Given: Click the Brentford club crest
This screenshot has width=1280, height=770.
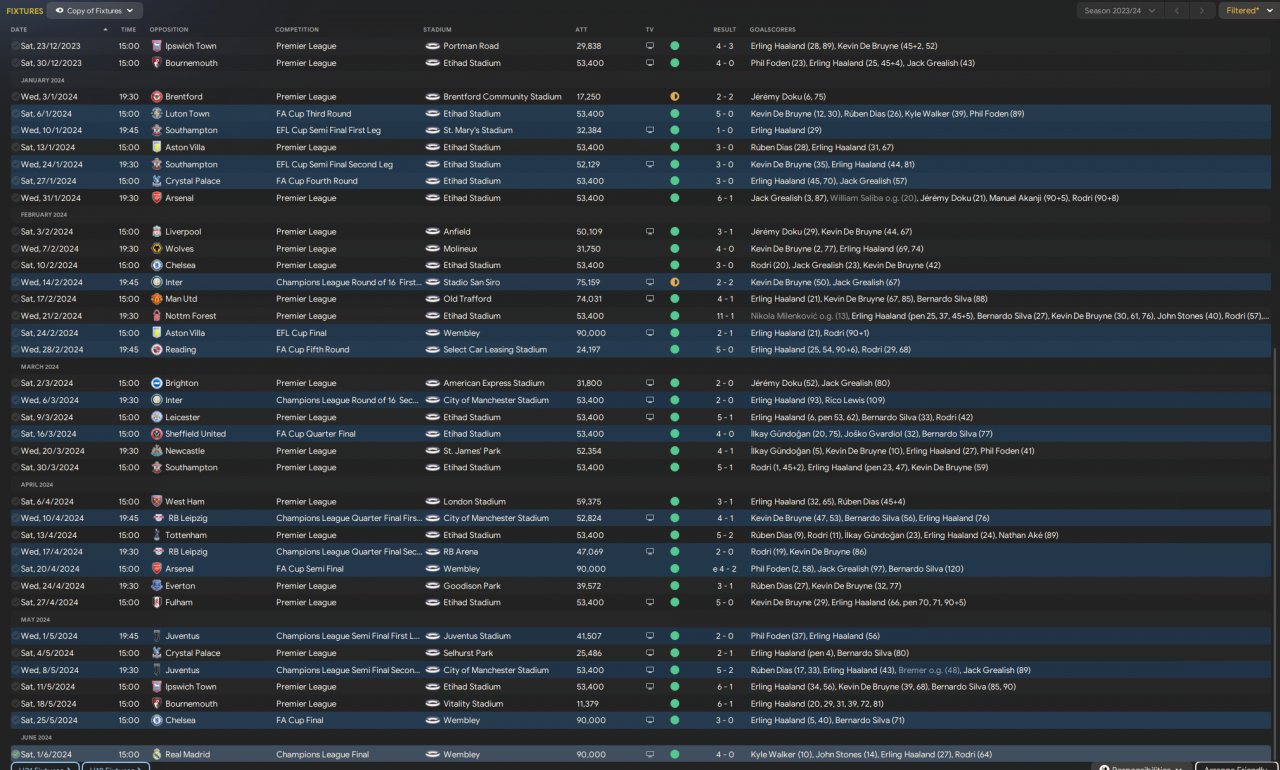Looking at the screenshot, I should point(157,97).
